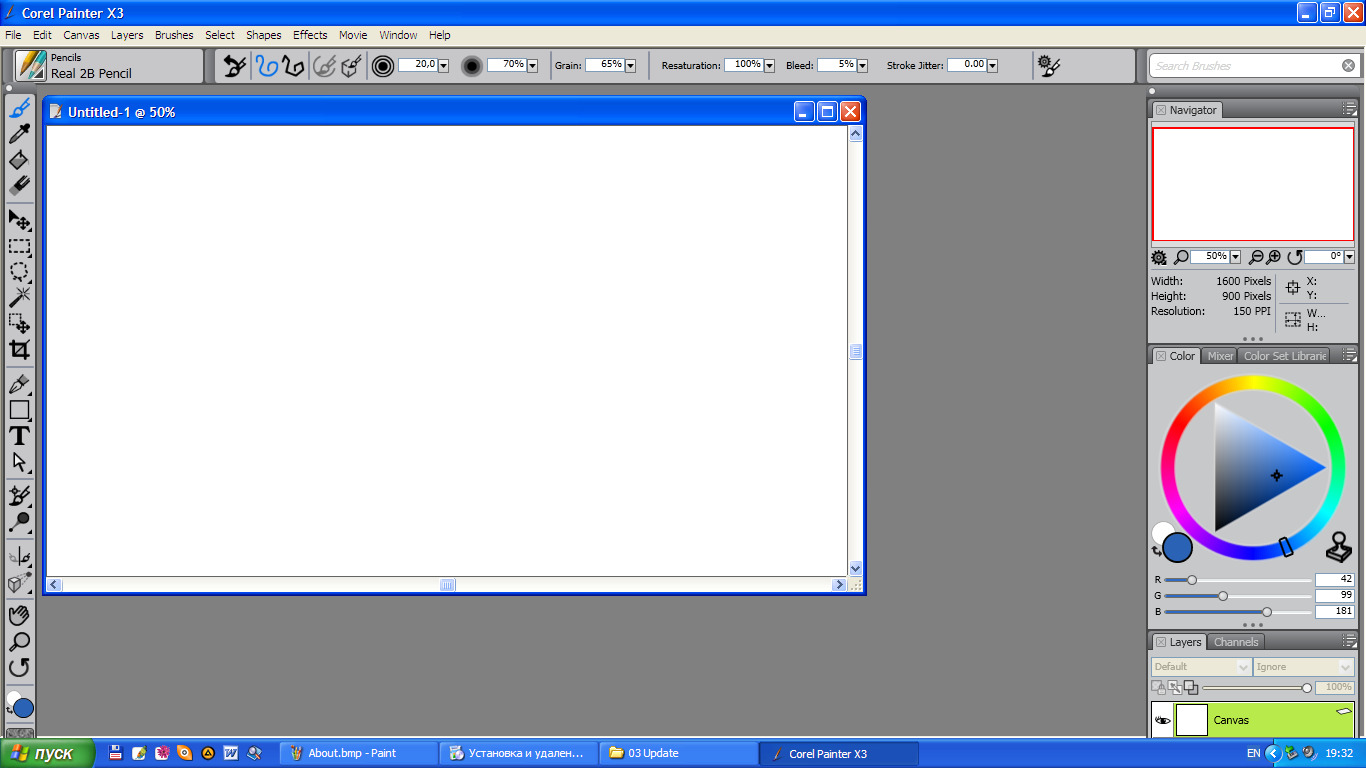Open the Effects menu

click(310, 35)
